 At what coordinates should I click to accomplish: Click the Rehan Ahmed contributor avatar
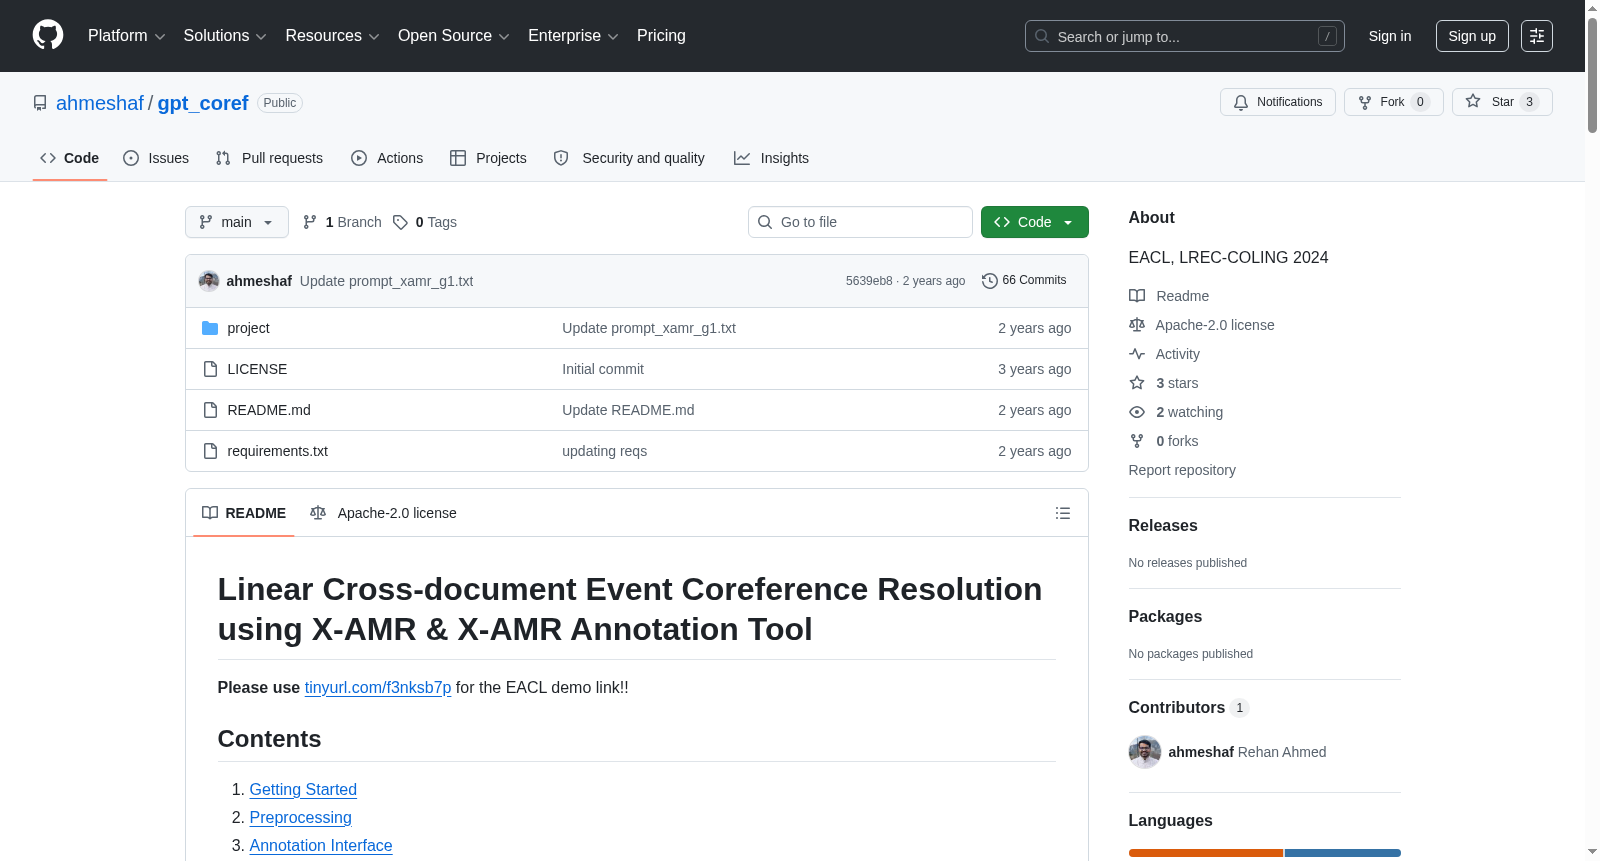[x=1145, y=752]
